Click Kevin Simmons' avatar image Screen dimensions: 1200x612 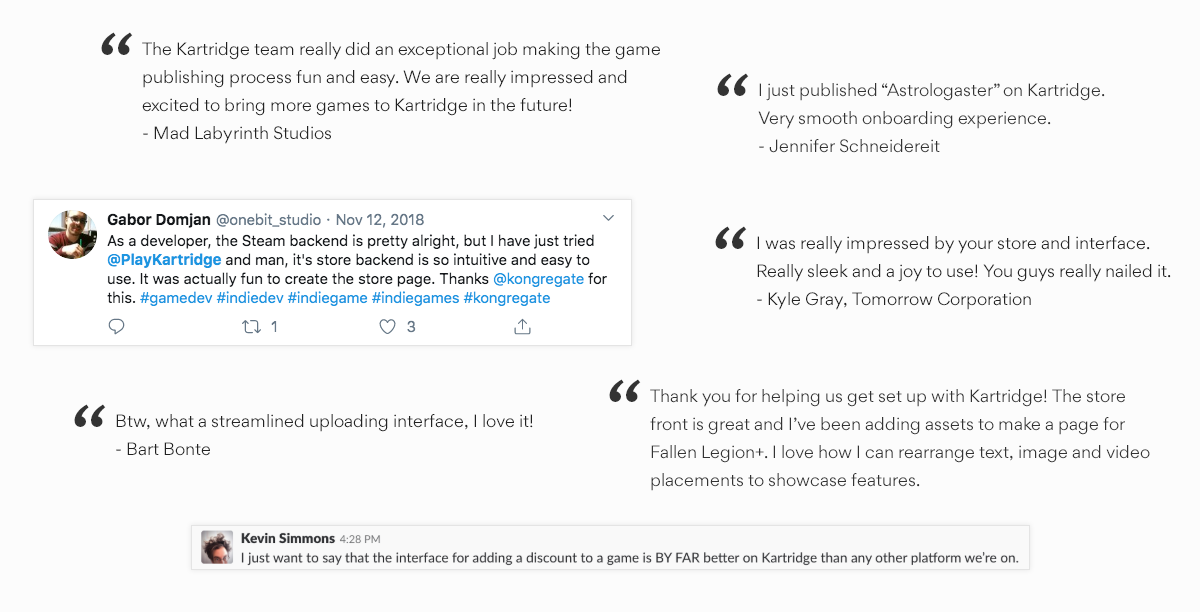coord(217,547)
